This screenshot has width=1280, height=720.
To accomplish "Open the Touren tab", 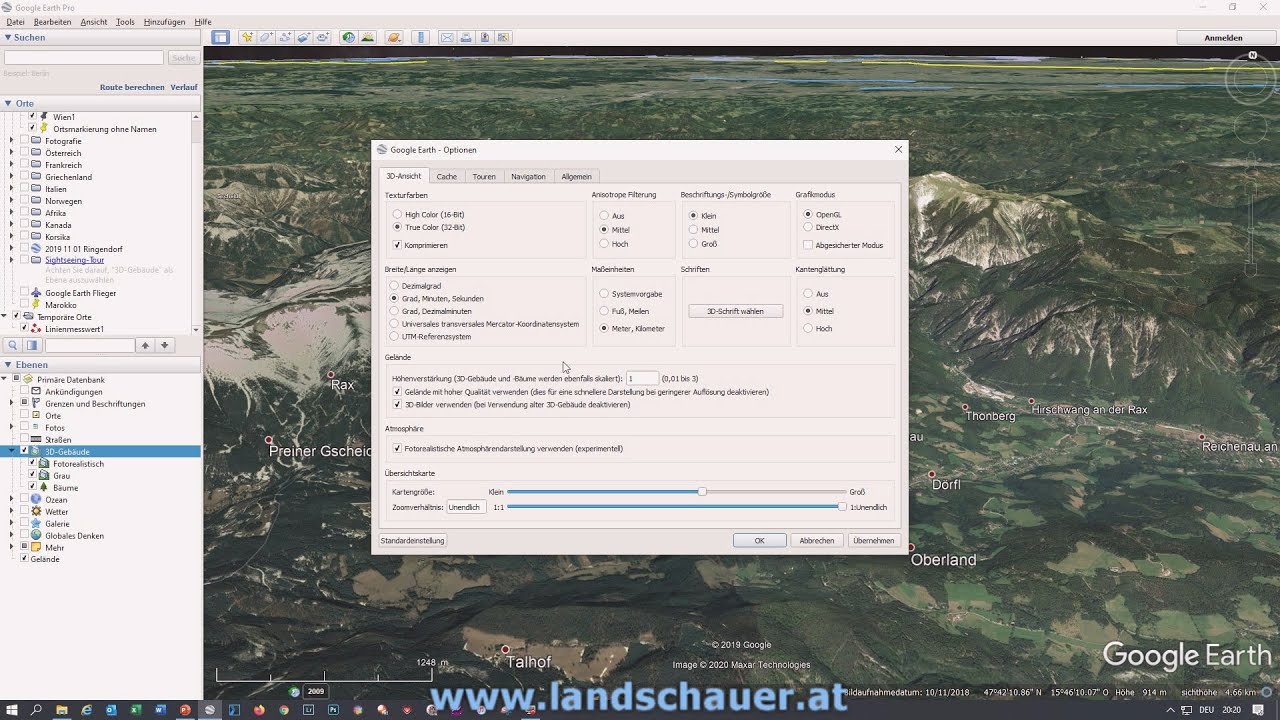I will [484, 177].
